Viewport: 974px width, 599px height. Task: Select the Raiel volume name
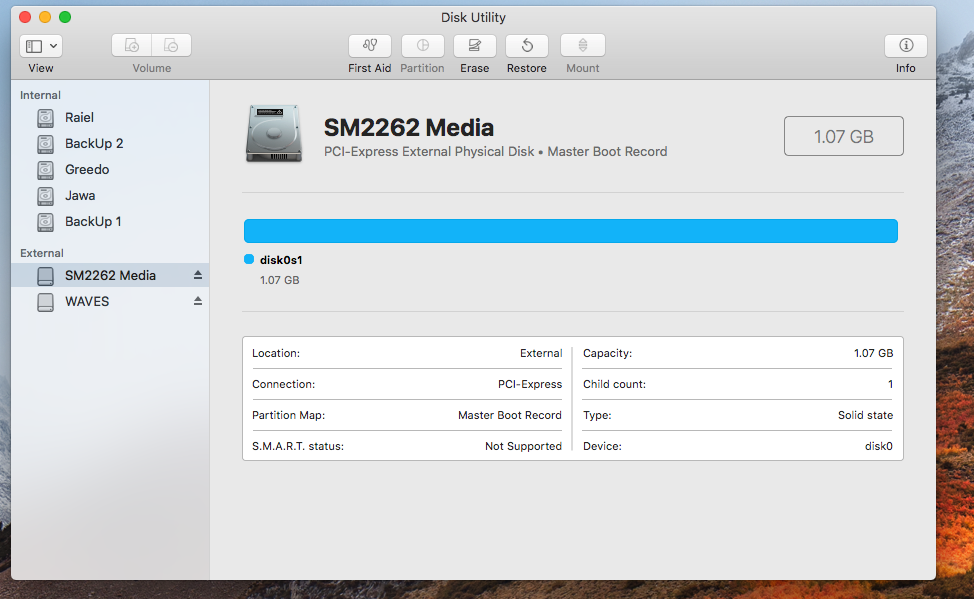[80, 117]
